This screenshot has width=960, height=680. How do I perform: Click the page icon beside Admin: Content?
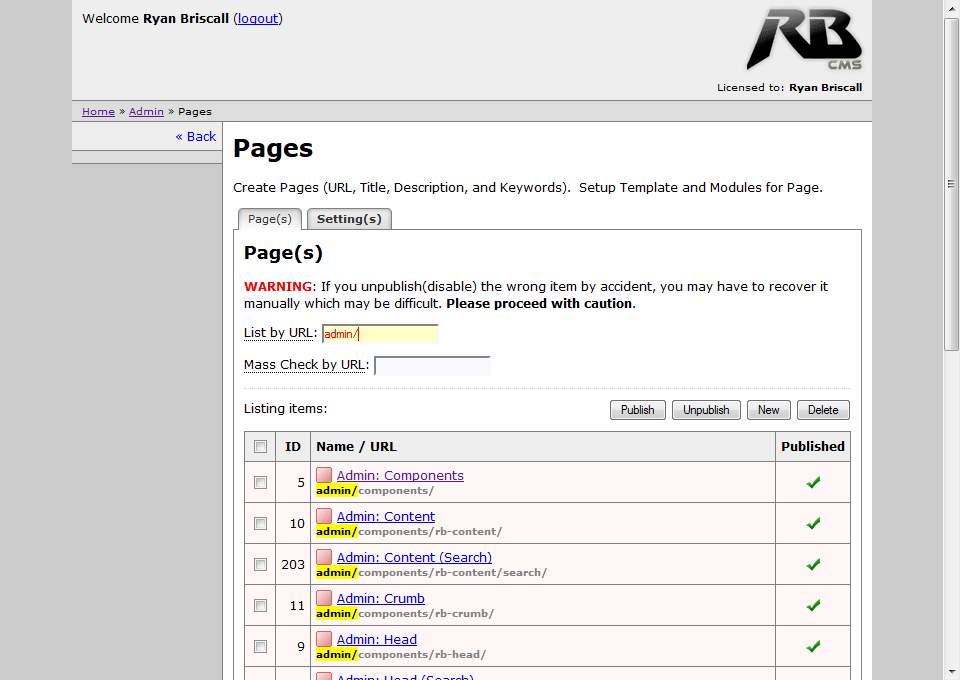[324, 516]
